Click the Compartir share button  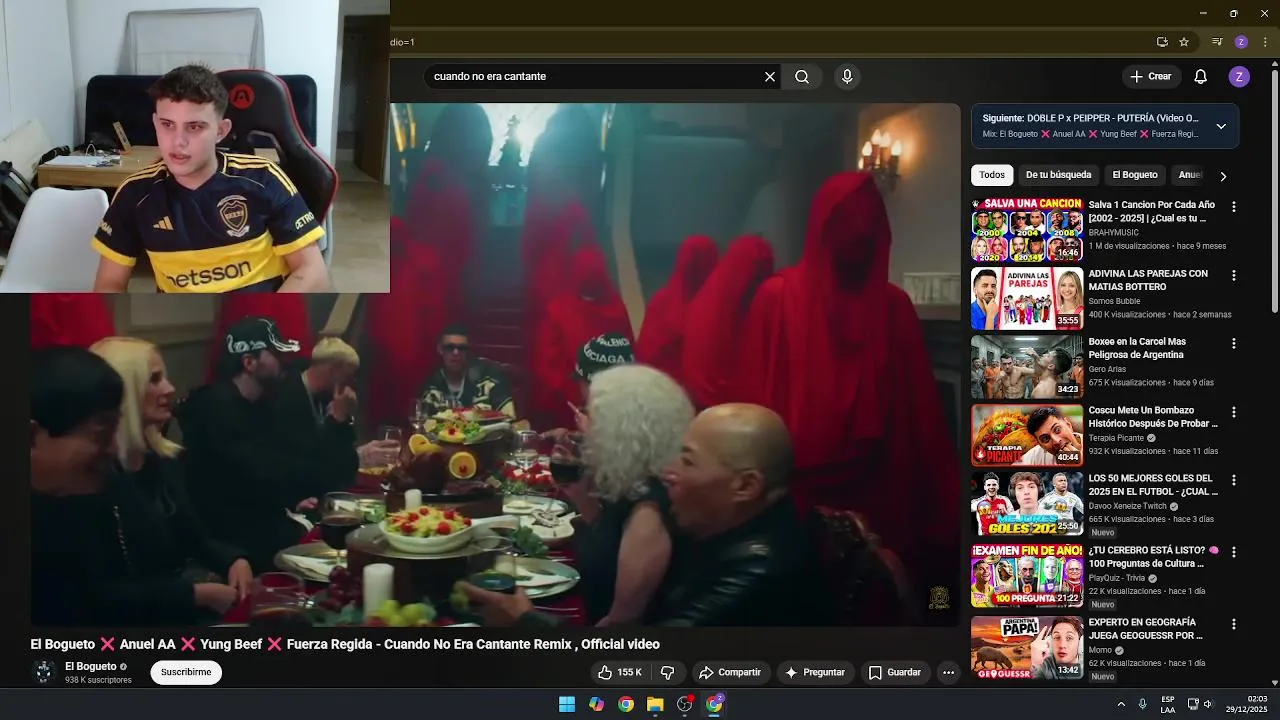coord(730,672)
